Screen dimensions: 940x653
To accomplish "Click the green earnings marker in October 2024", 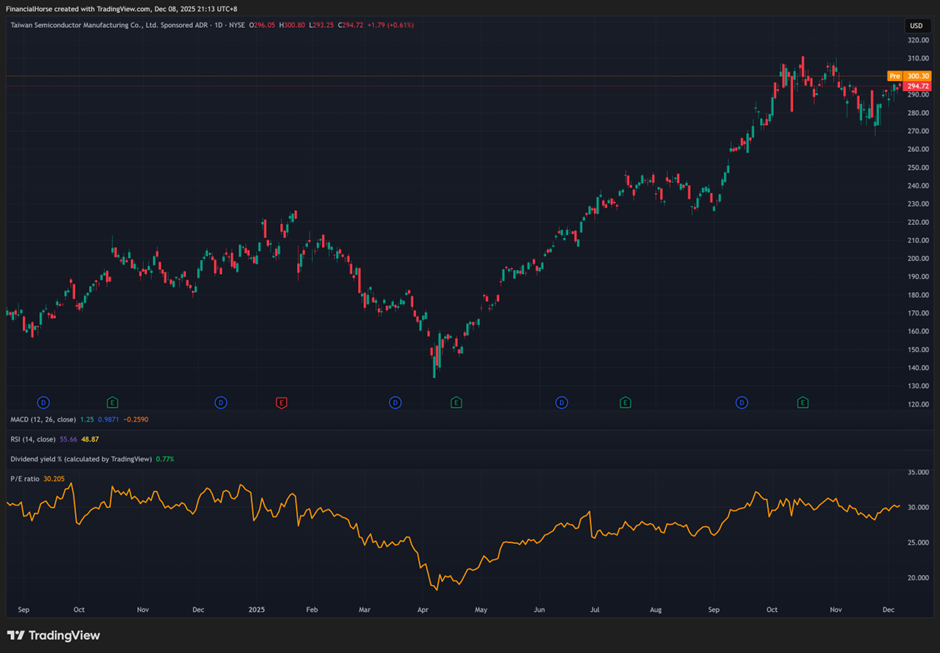I will click(112, 402).
